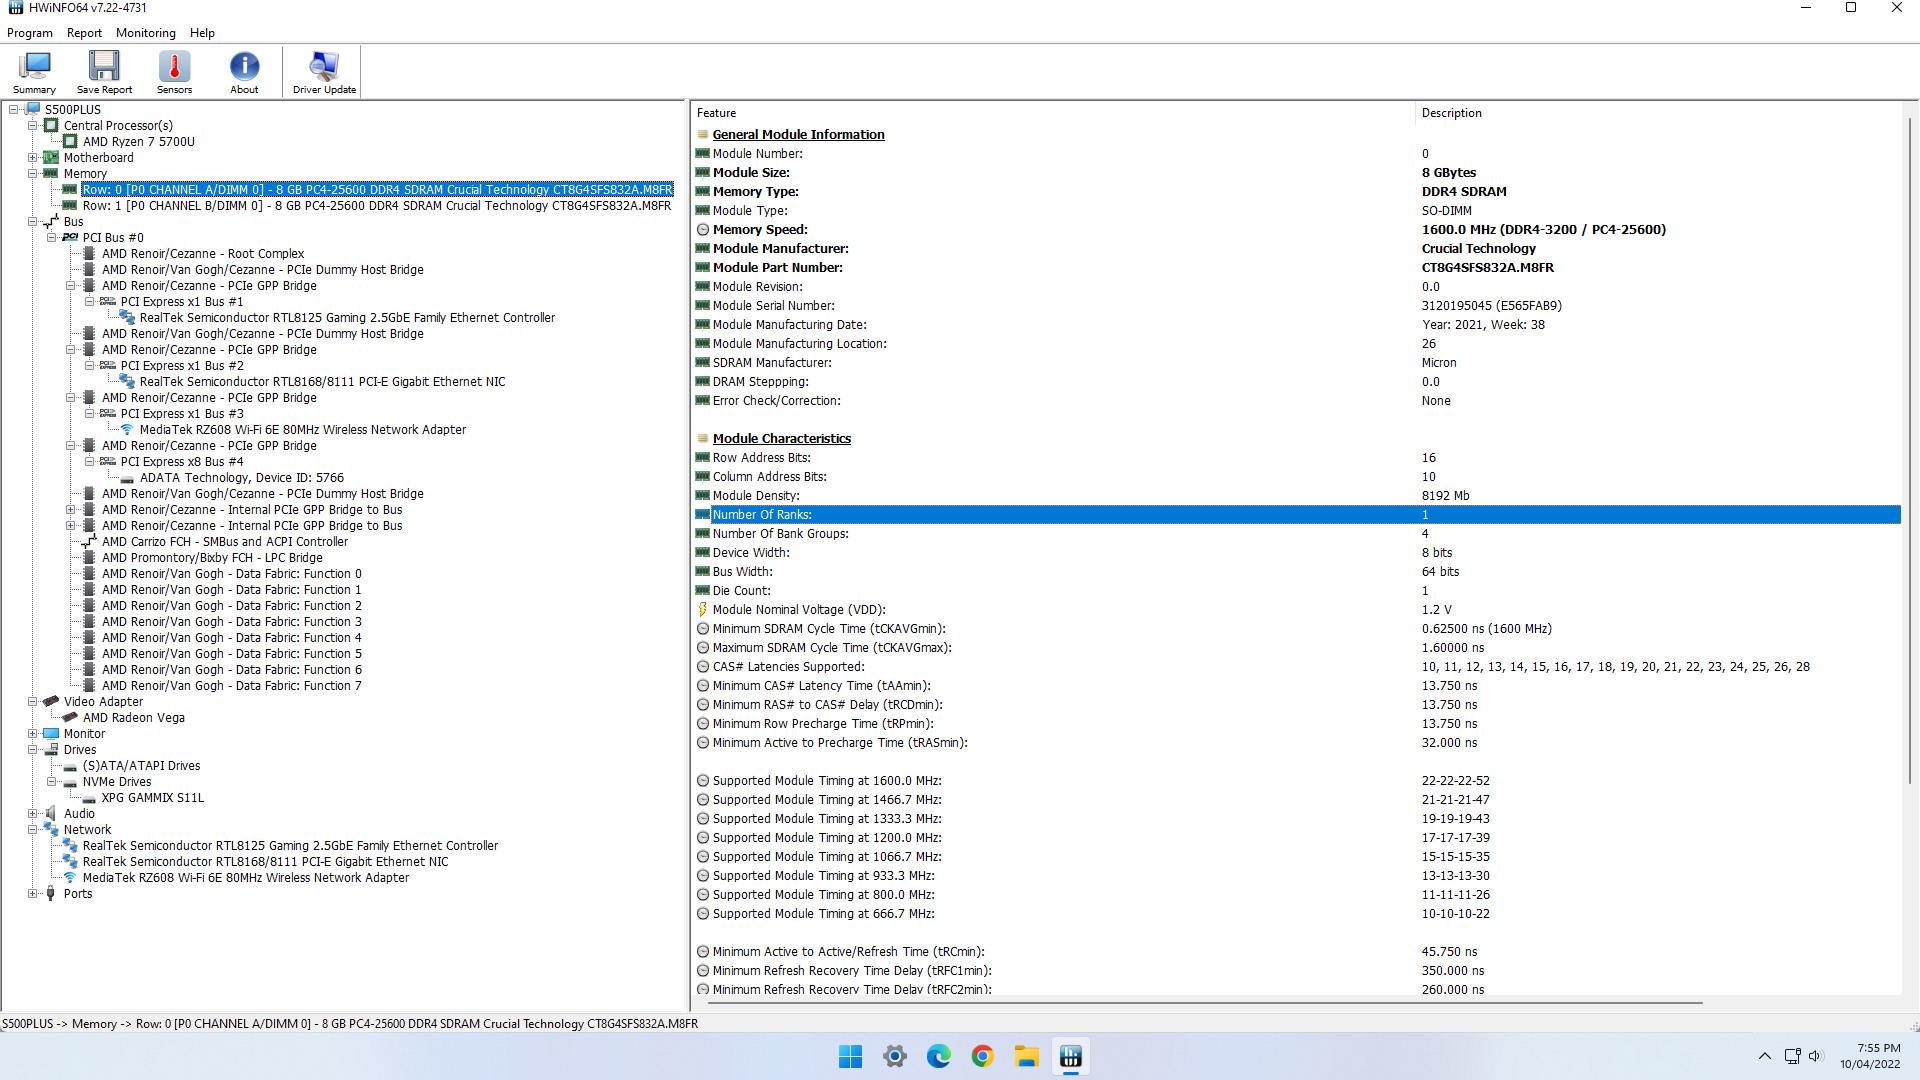Select the Module Serial Number row
This screenshot has height=1080, width=1920.
1297,306
